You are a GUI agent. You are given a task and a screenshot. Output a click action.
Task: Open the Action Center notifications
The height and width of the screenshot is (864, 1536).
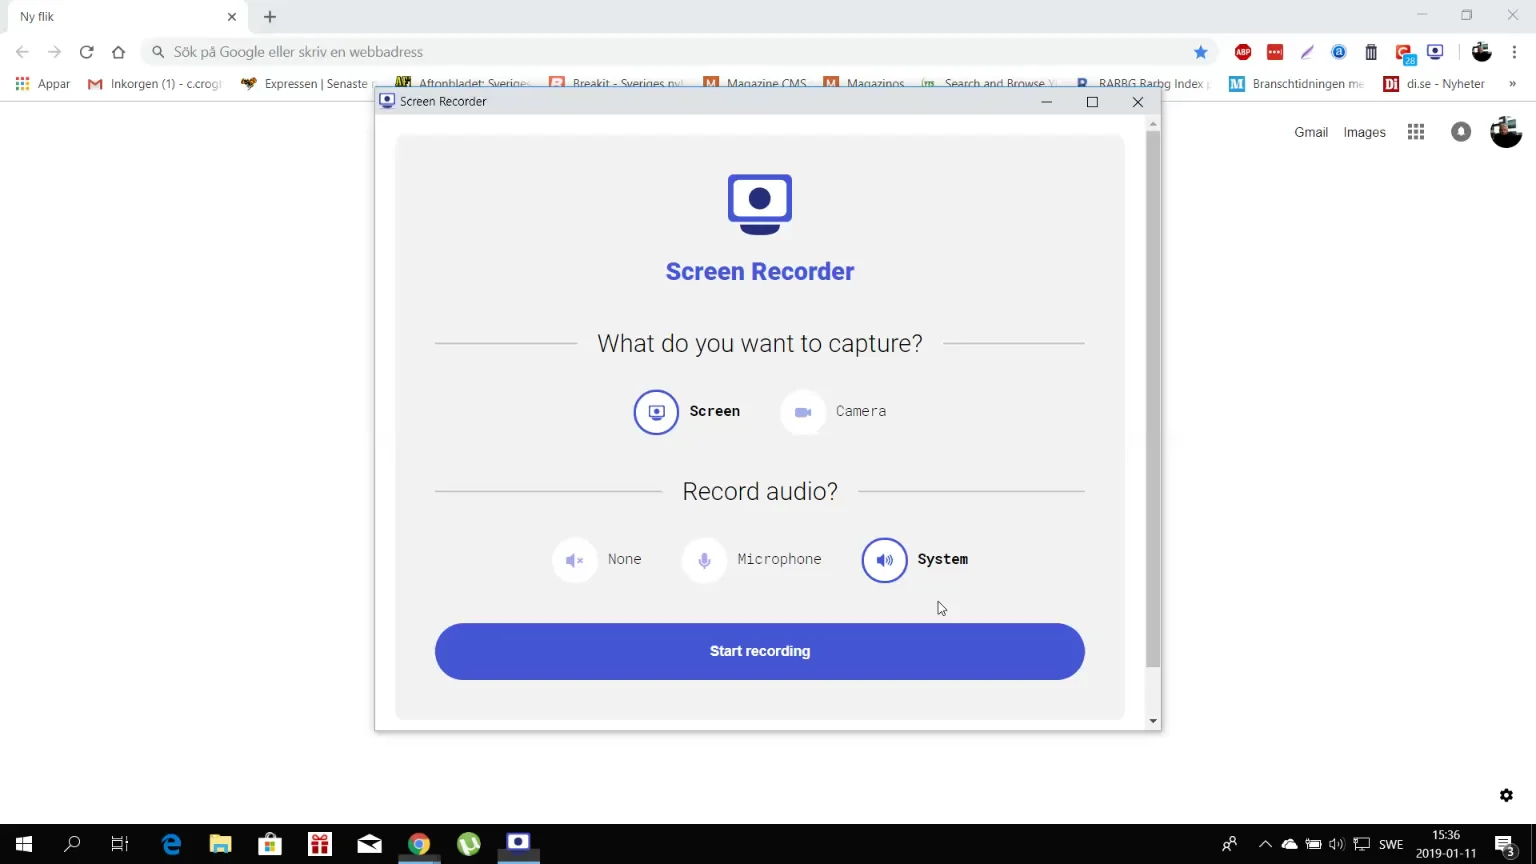[1506, 844]
